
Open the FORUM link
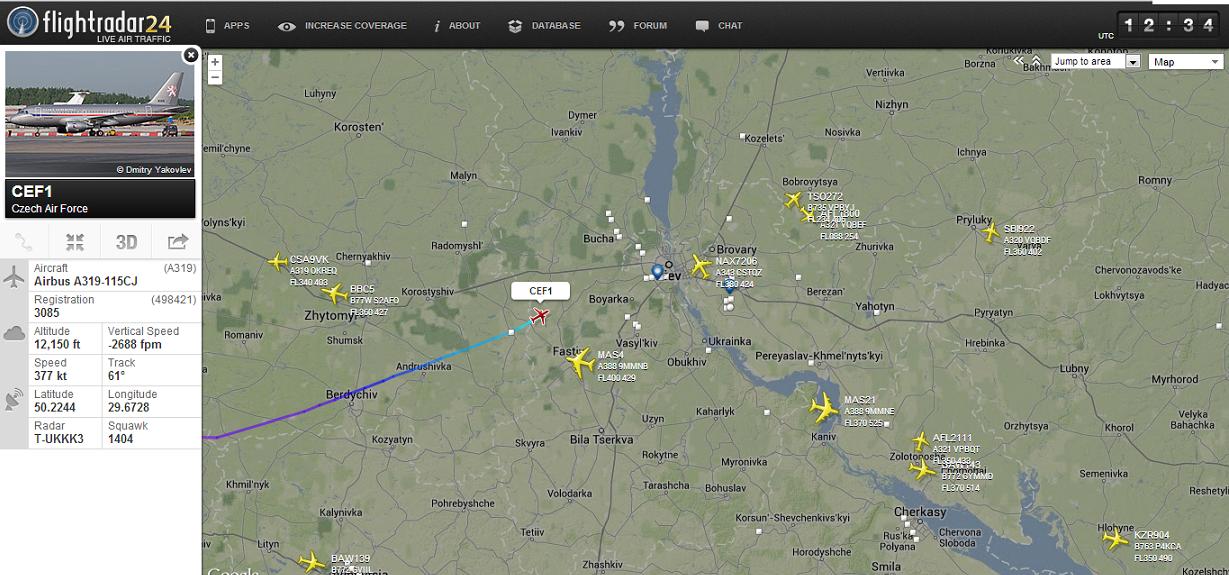pyautogui.click(x=638, y=26)
